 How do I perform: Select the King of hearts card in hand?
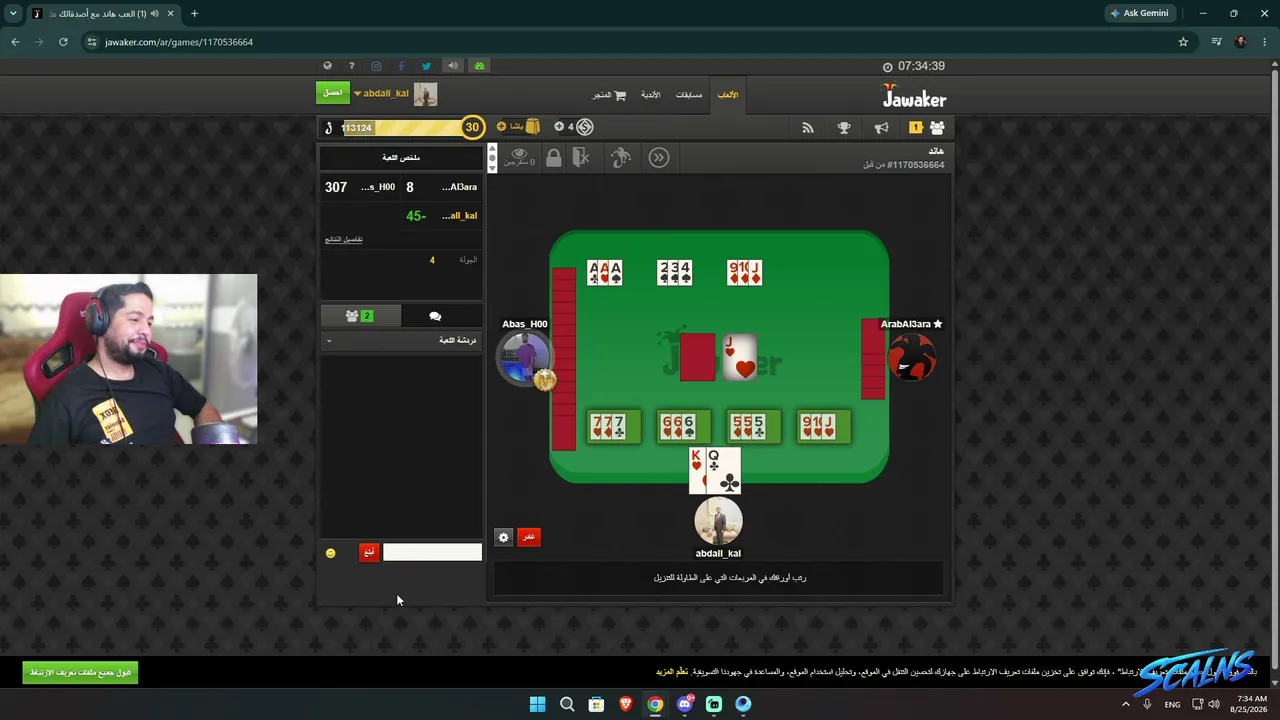[697, 471]
